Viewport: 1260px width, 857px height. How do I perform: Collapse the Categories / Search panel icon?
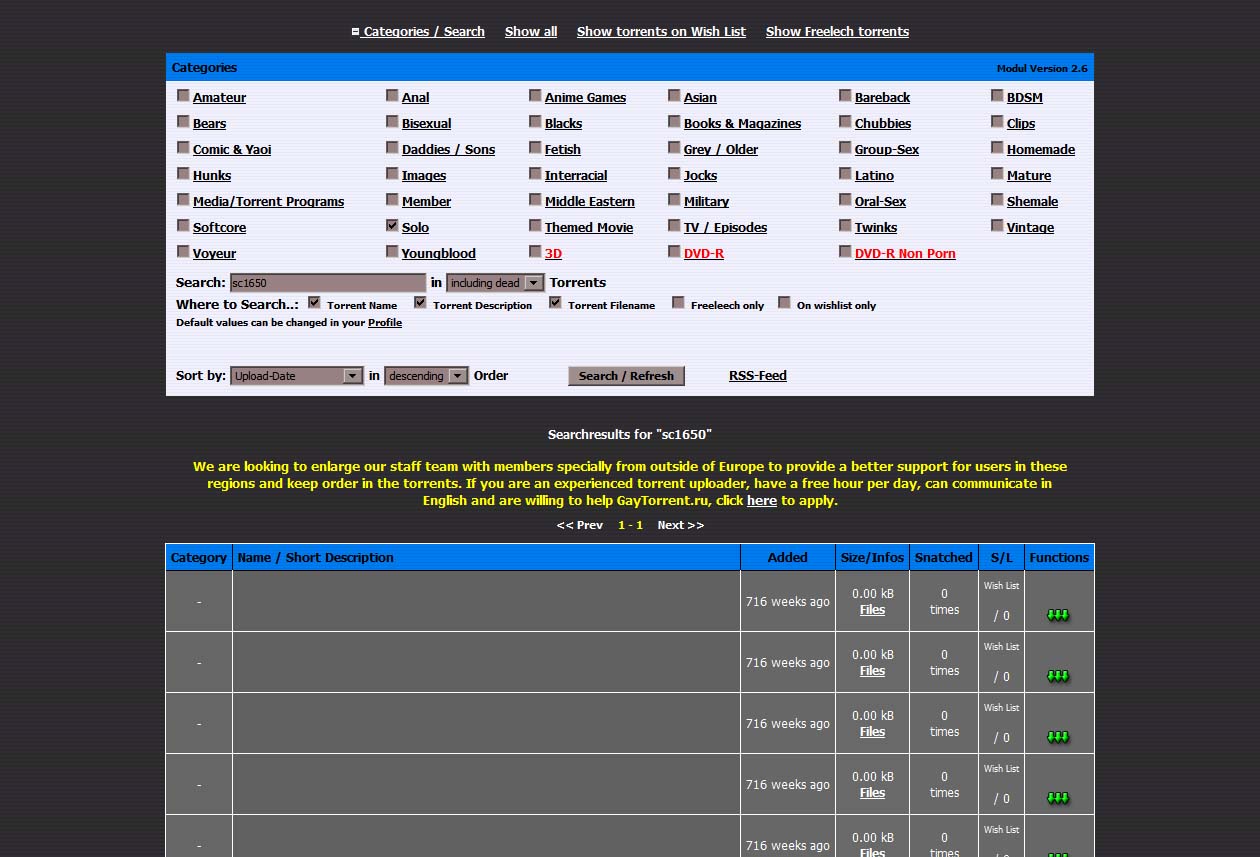coord(355,32)
